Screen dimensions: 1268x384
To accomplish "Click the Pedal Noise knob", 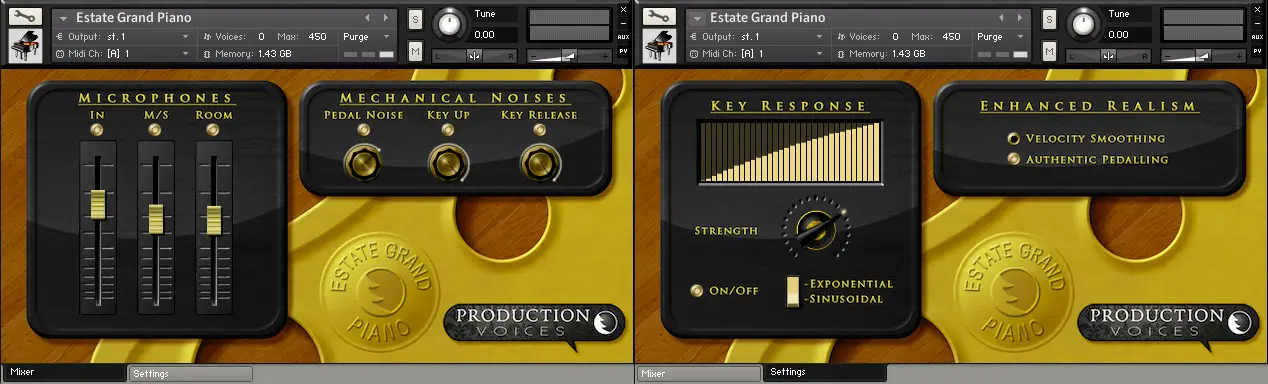I will [362, 162].
